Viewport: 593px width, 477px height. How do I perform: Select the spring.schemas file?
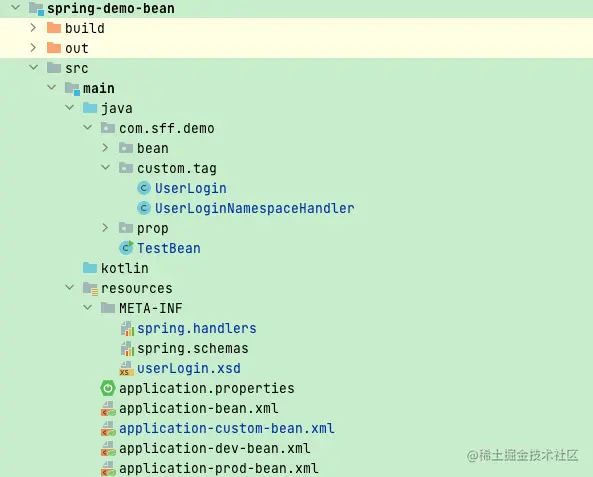192,348
